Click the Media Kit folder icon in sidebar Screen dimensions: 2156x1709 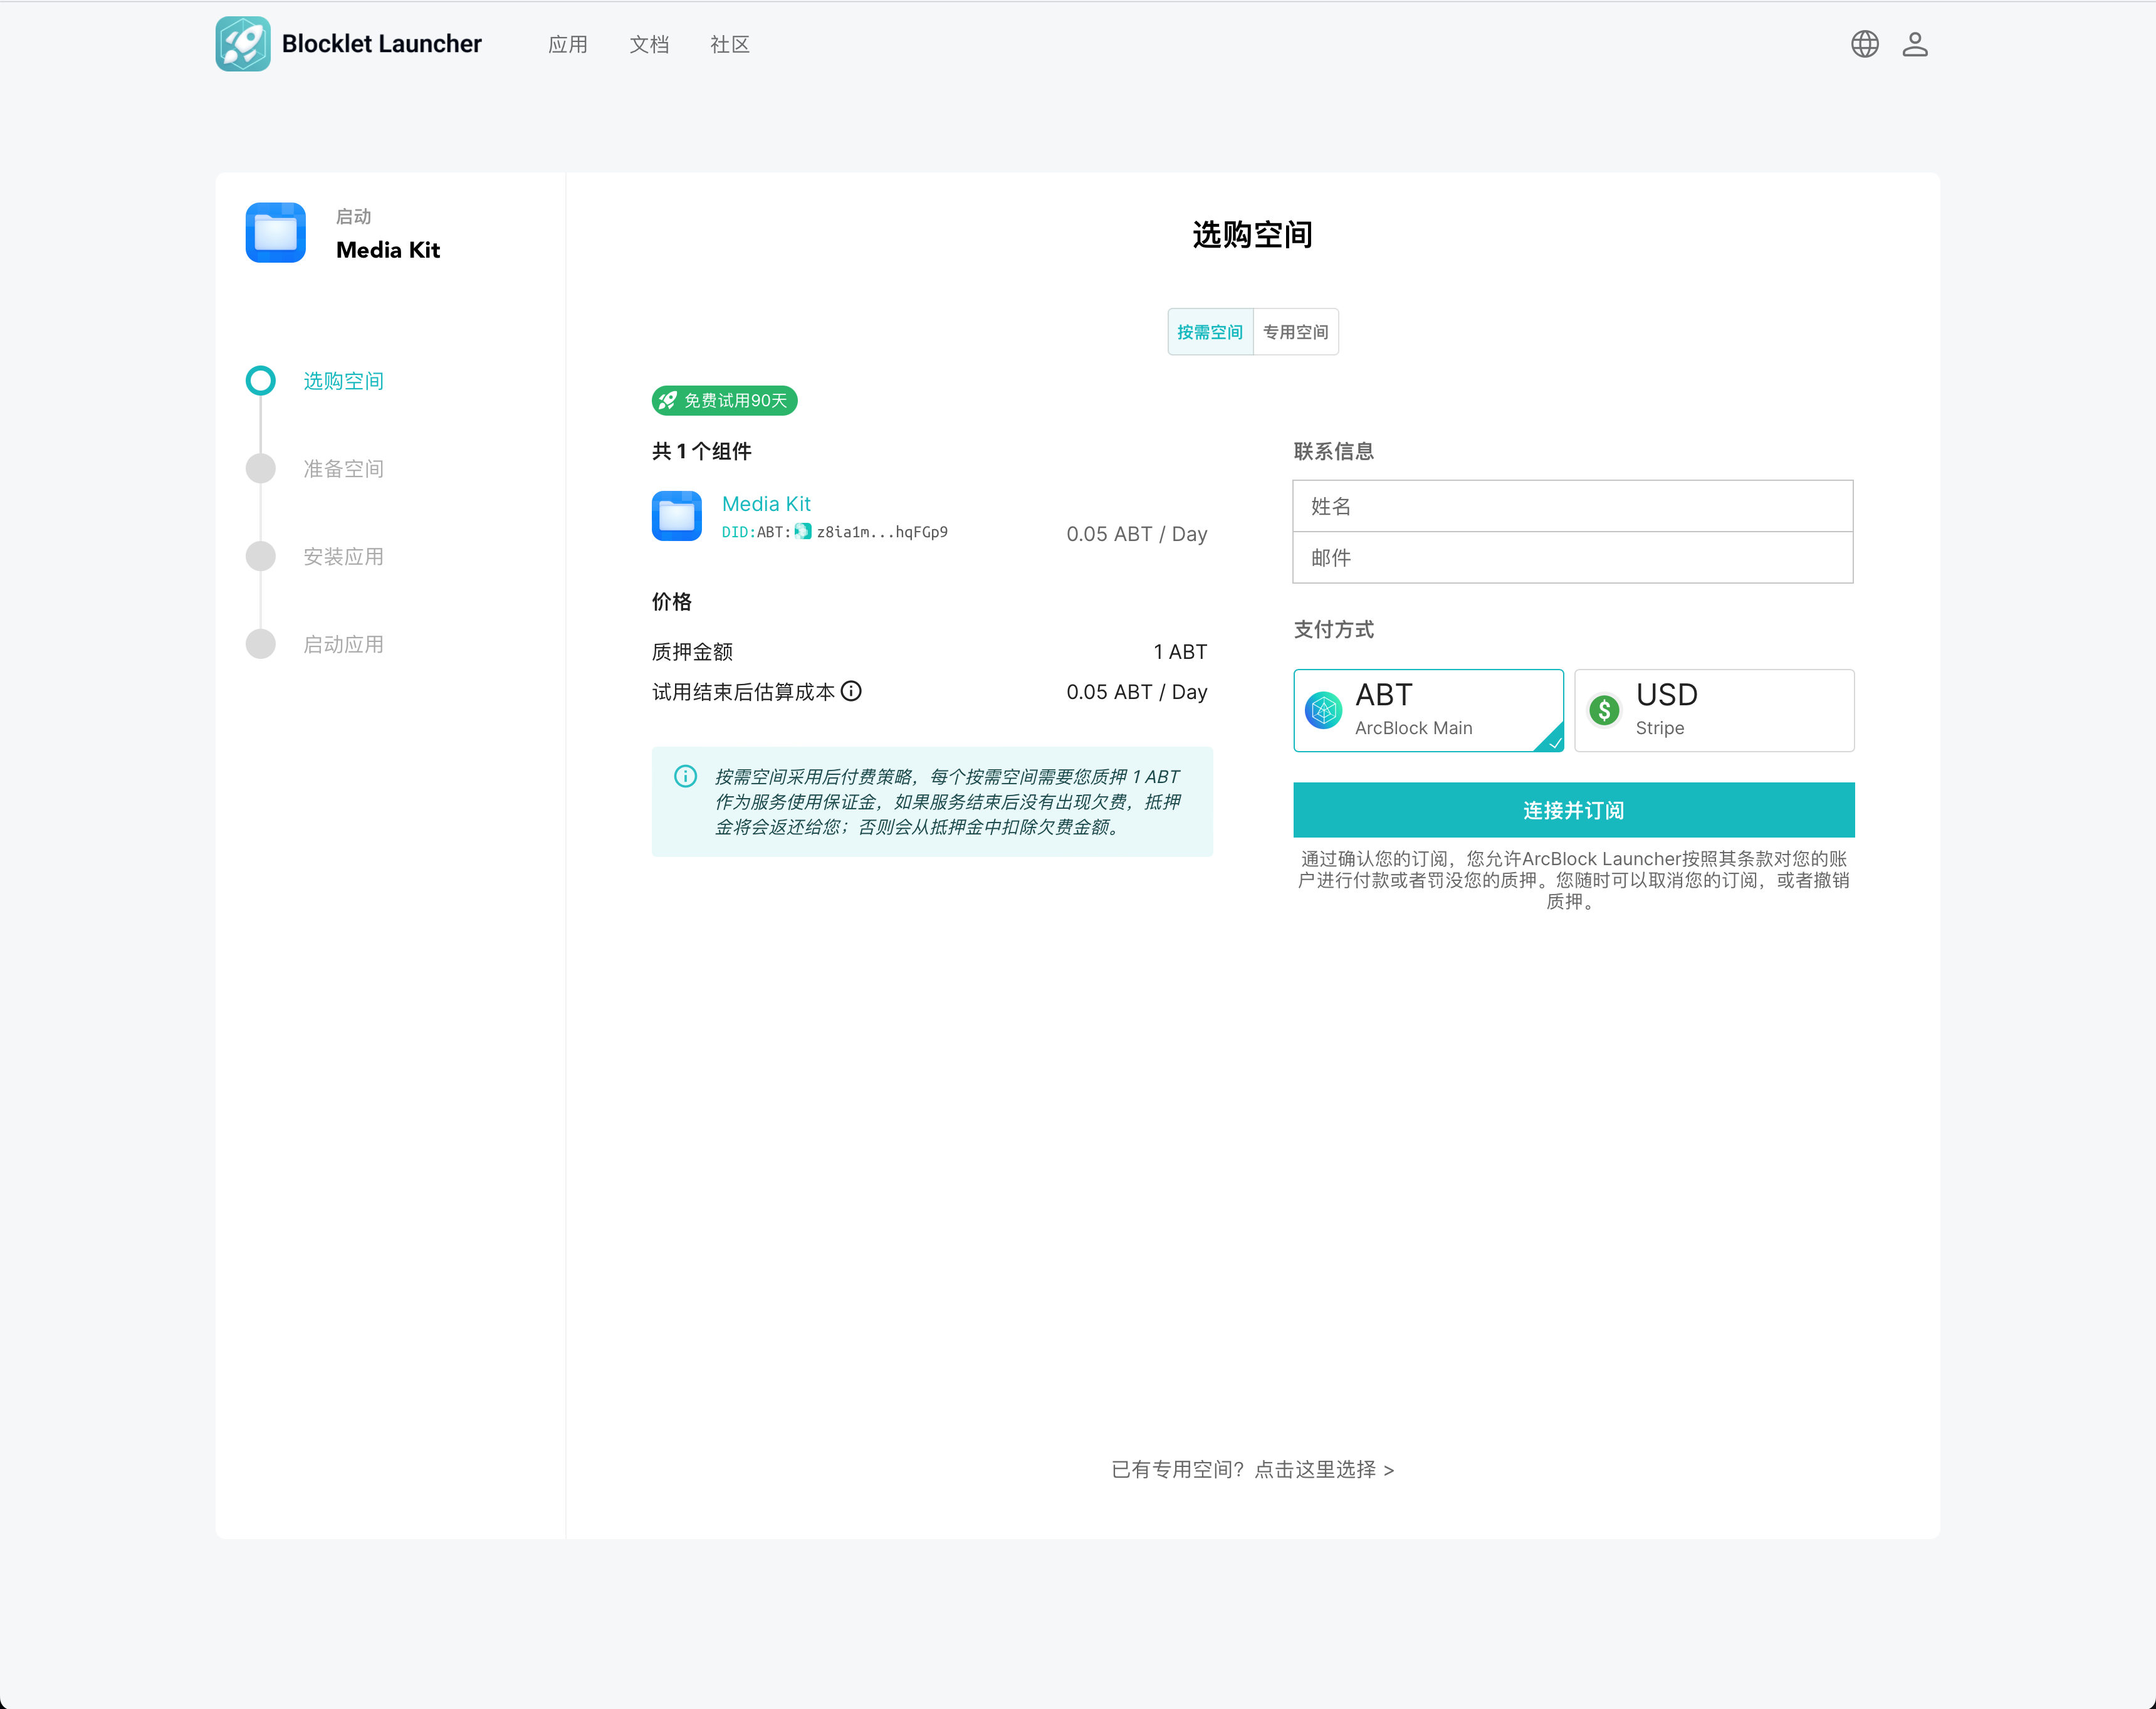276,233
